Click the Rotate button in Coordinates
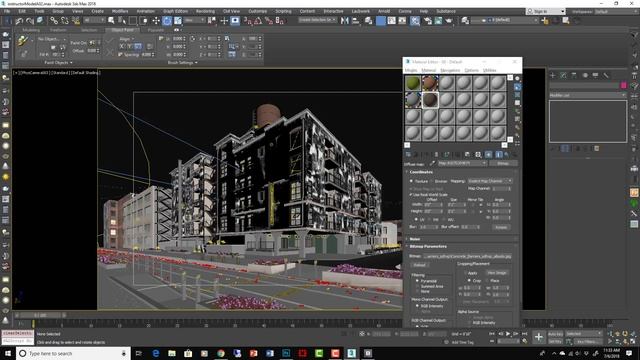 pyautogui.click(x=501, y=227)
